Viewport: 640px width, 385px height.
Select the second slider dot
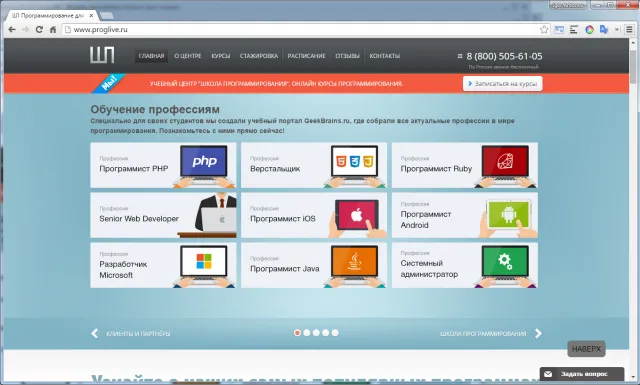(307, 333)
